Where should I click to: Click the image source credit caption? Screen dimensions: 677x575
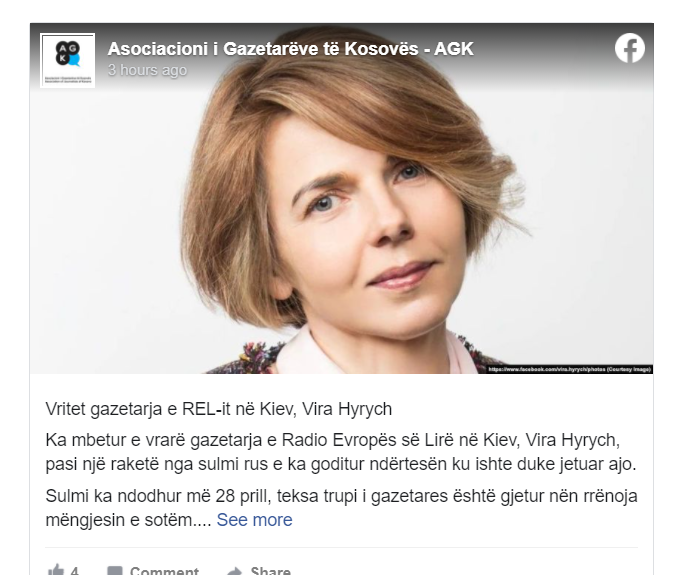coord(570,369)
